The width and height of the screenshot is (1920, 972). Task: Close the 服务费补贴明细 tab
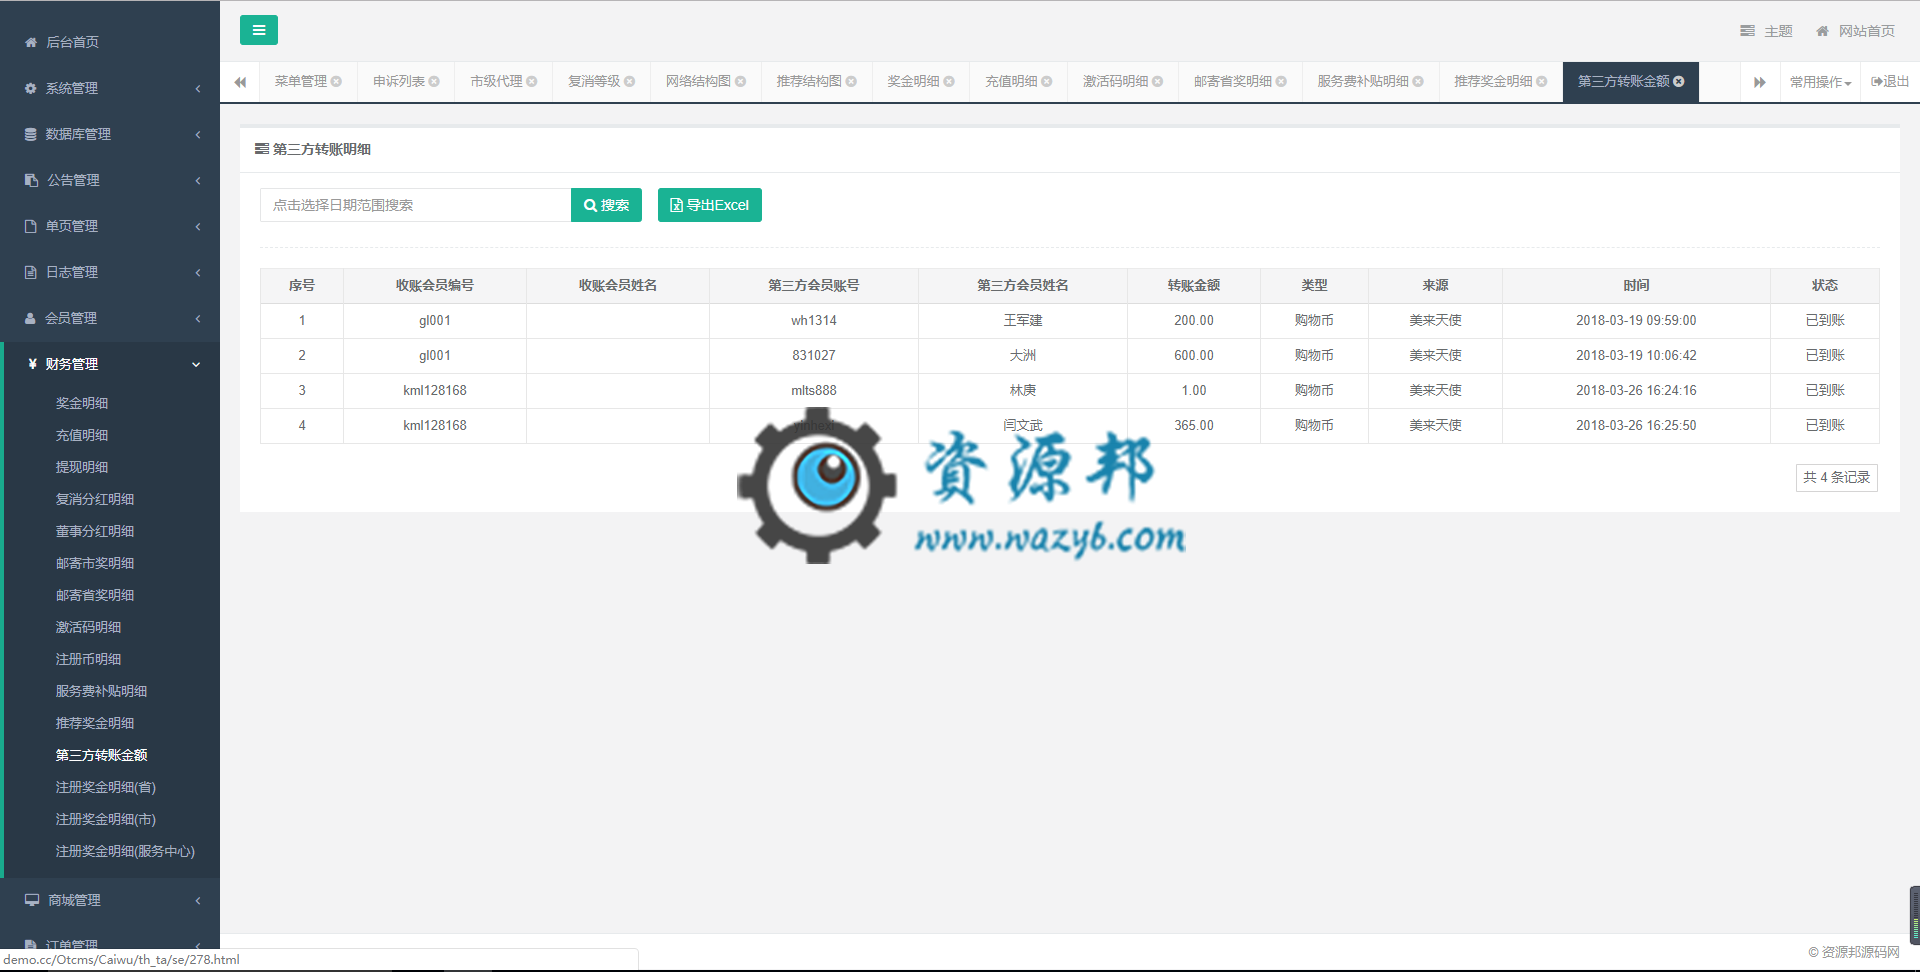[x=1419, y=82]
